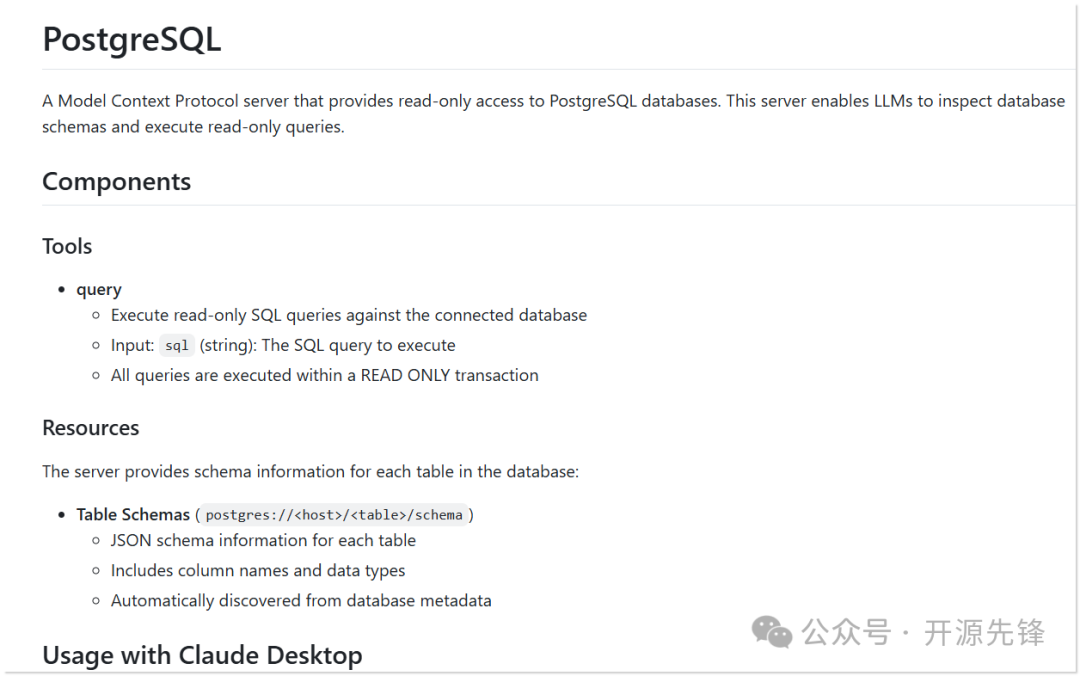
Task: Click the 'READ ONLY transaction' bullet line
Action: [x=324, y=376]
